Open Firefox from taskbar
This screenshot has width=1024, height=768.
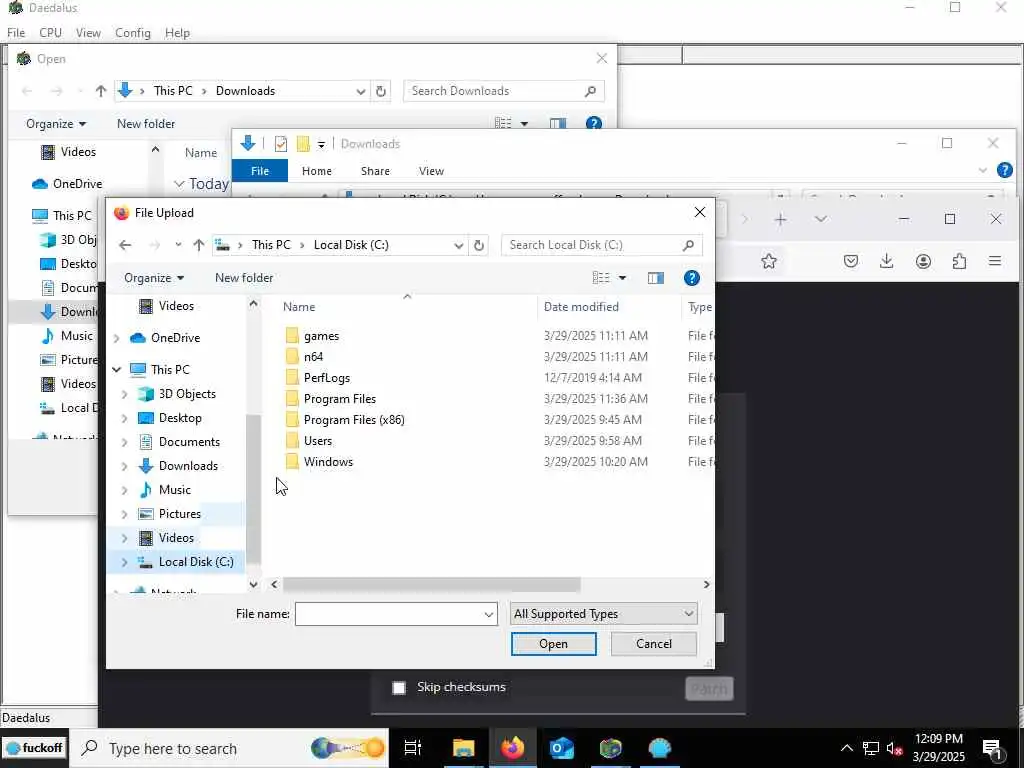point(513,748)
